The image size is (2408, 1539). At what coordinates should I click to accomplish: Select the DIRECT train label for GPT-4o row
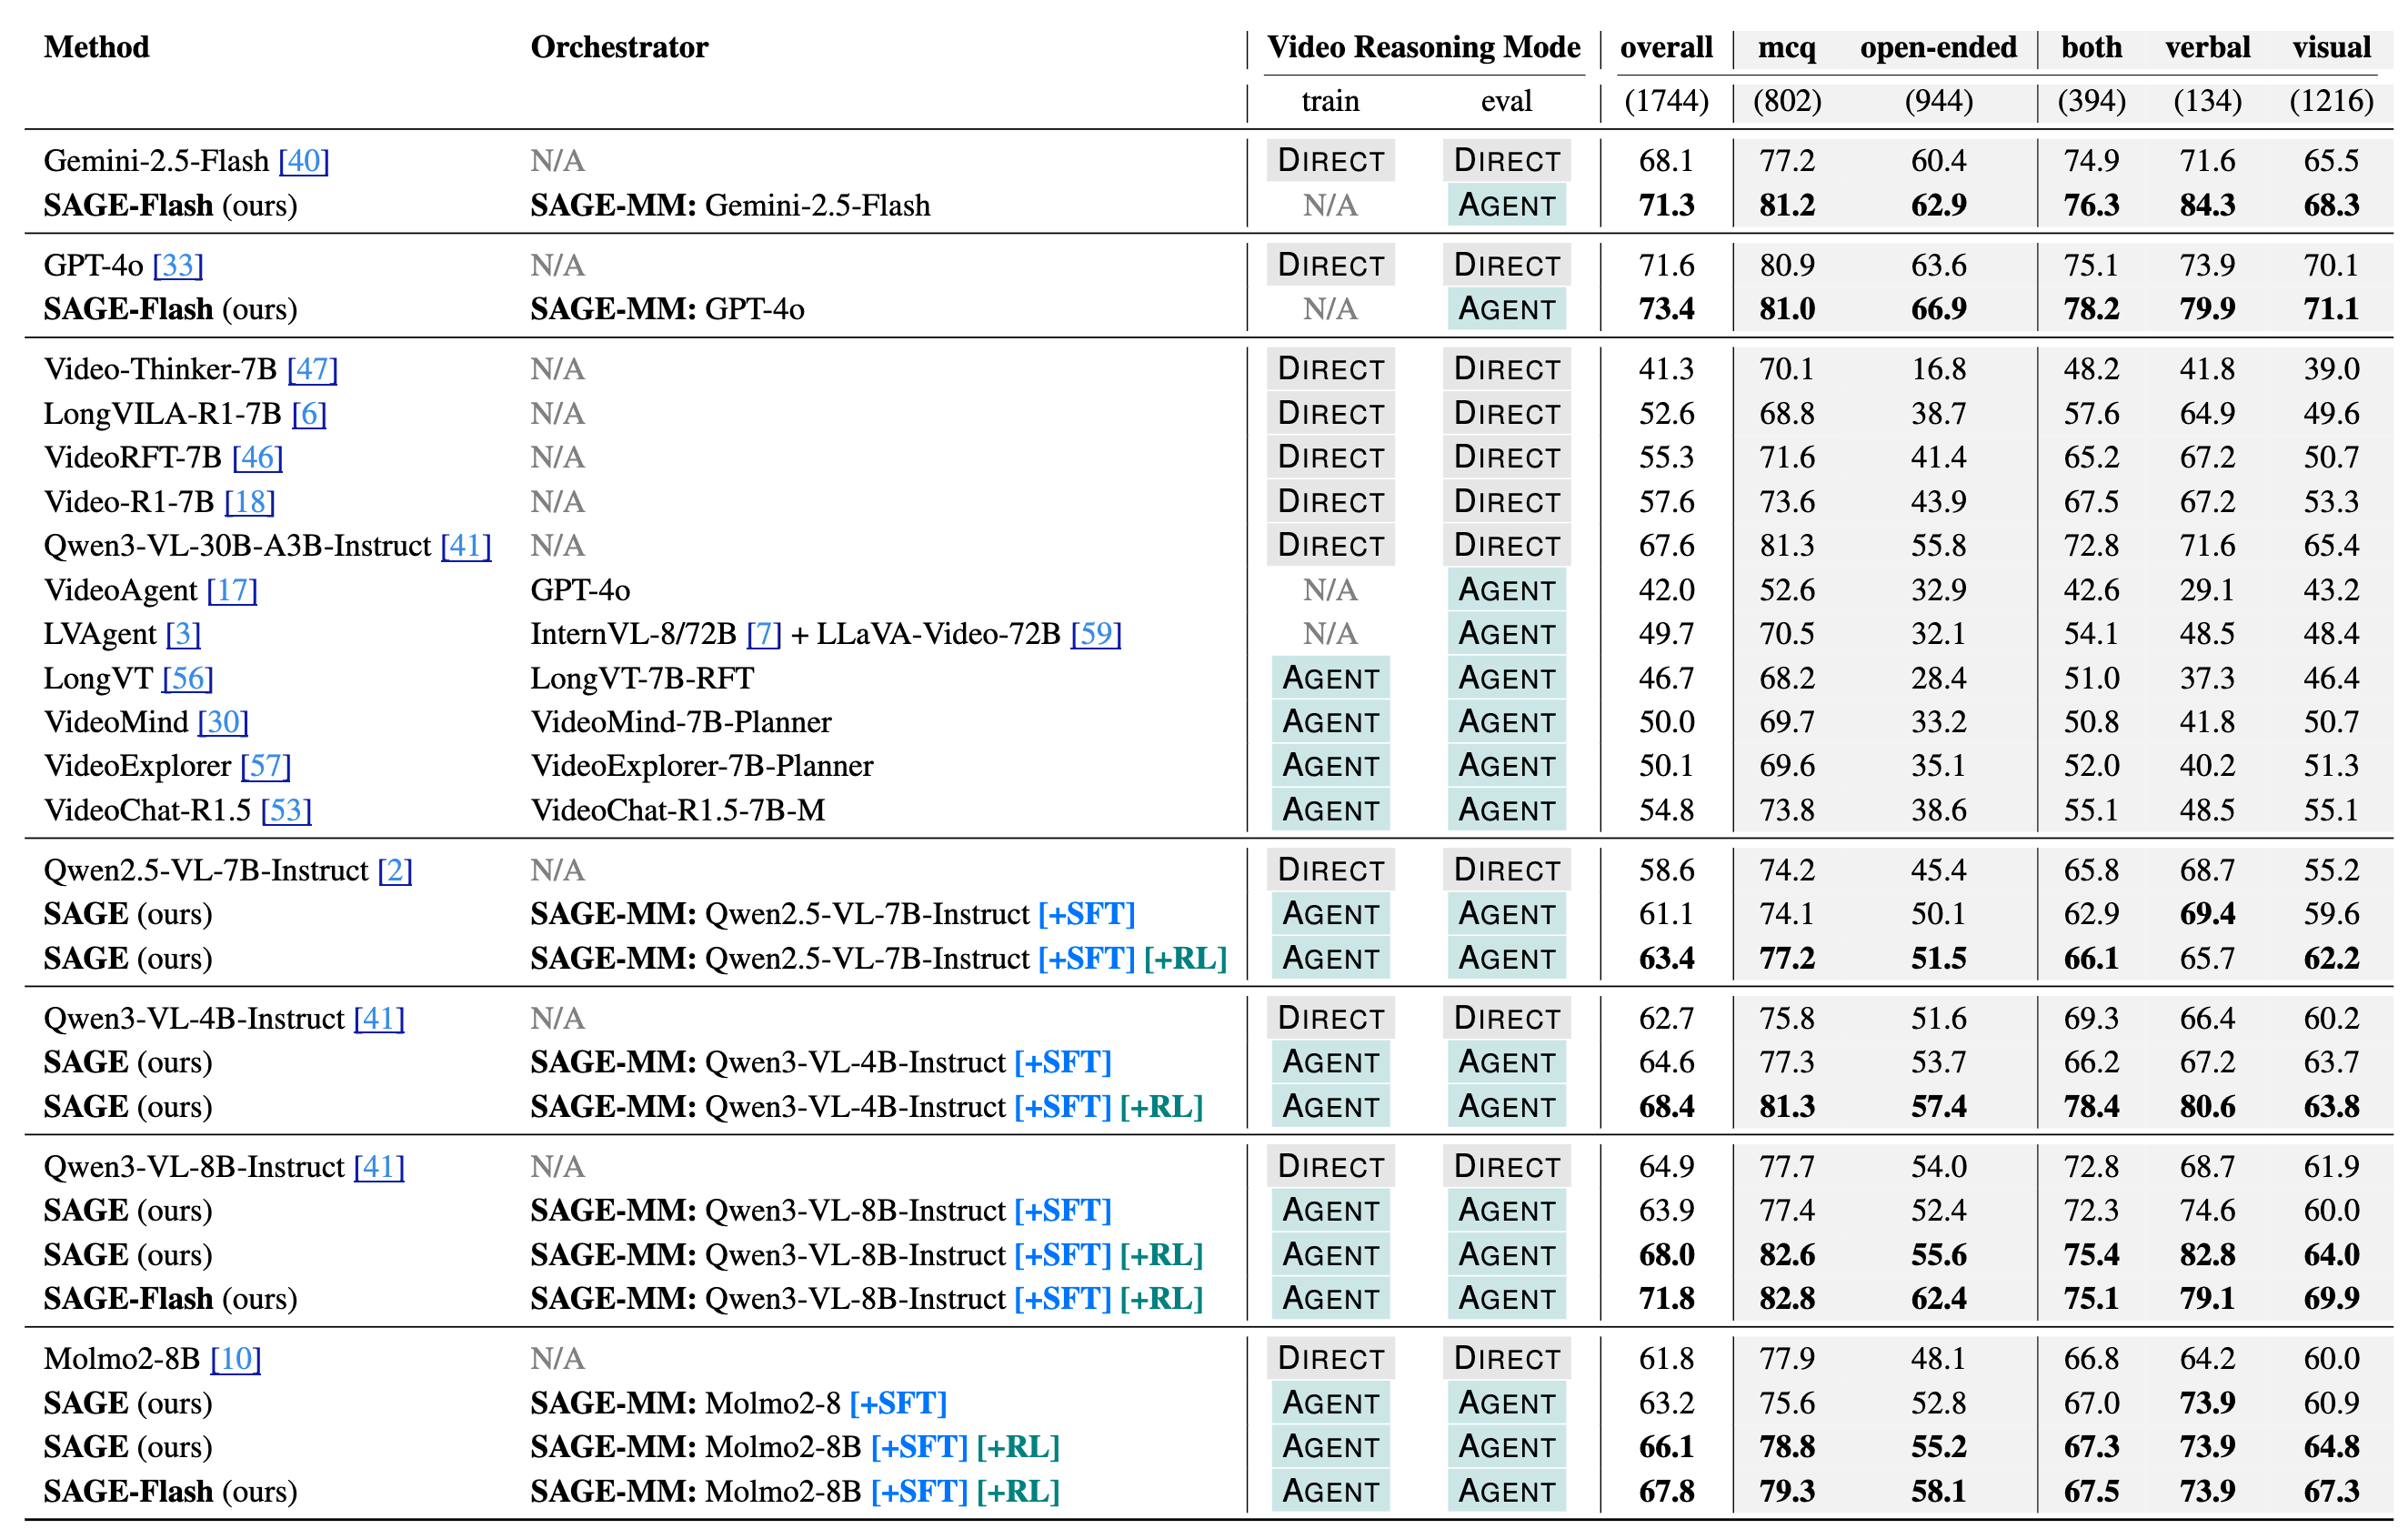[1330, 266]
